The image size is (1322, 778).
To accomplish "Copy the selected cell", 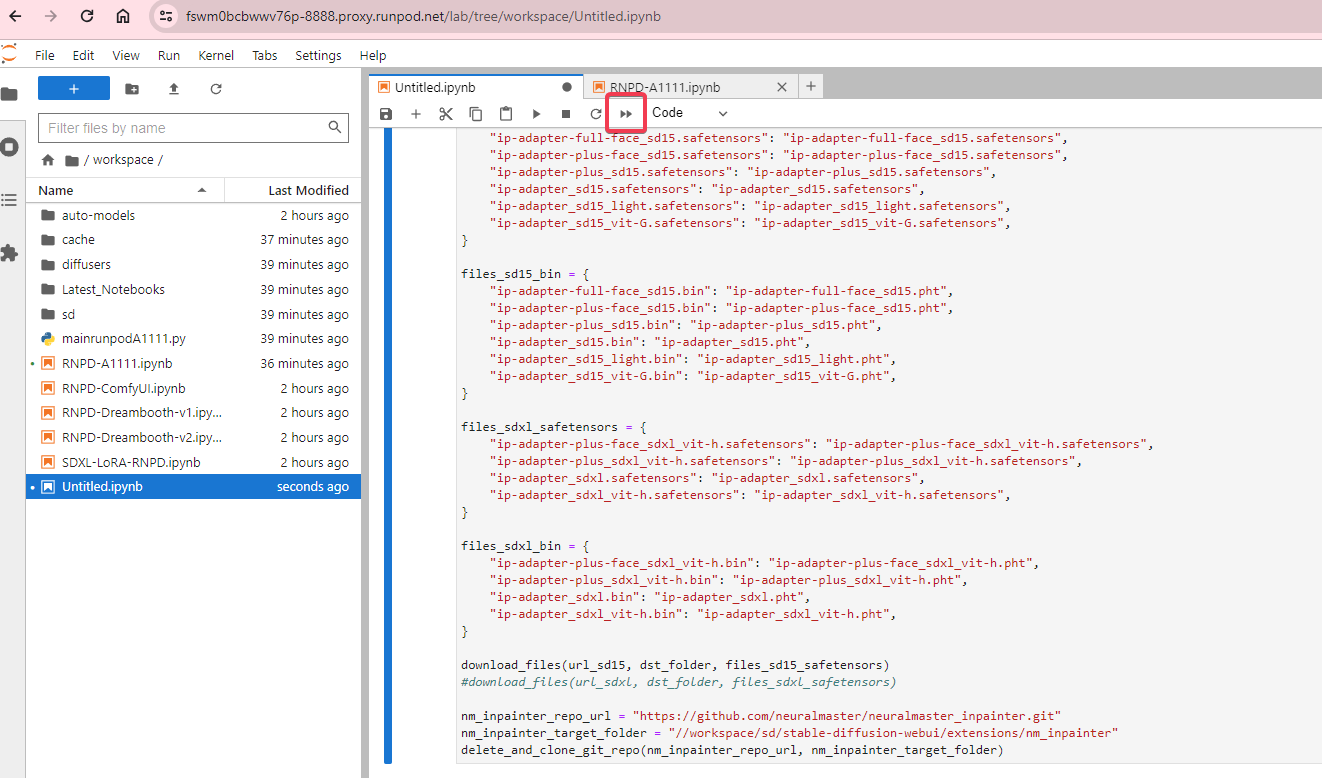I will (x=476, y=114).
